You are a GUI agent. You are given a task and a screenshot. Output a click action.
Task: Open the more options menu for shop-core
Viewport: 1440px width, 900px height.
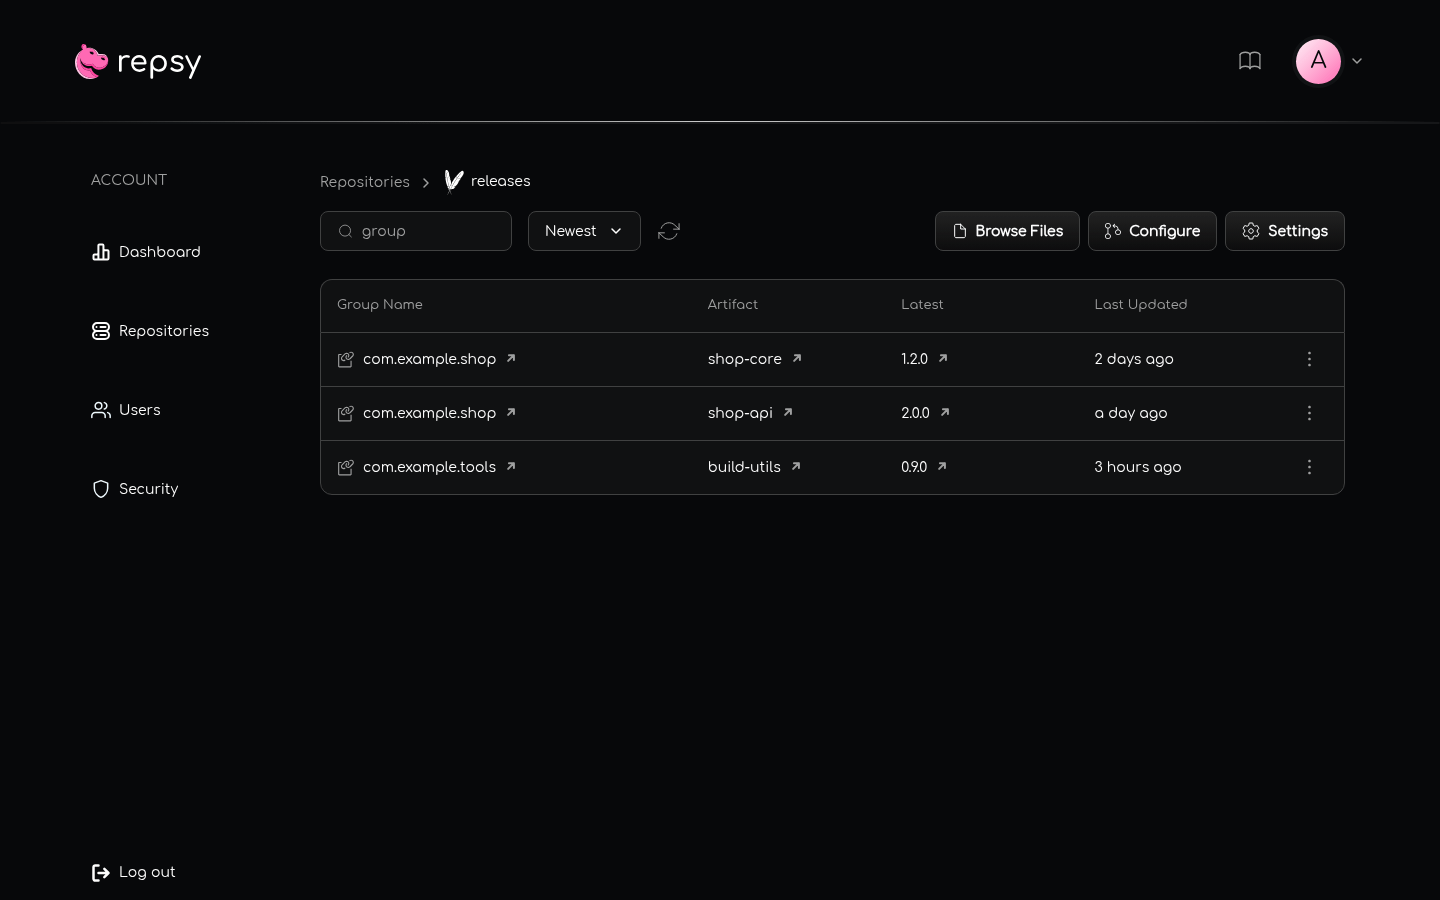tap(1309, 359)
